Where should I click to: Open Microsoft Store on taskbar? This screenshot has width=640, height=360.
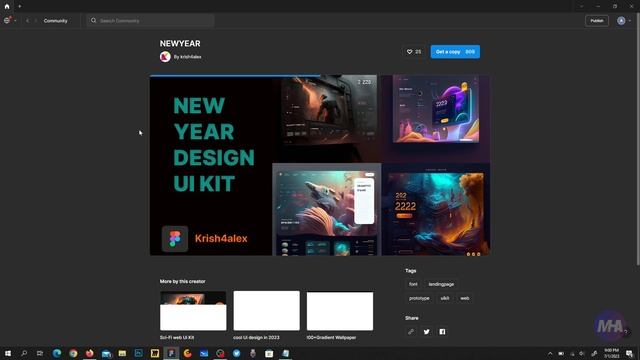point(269,353)
